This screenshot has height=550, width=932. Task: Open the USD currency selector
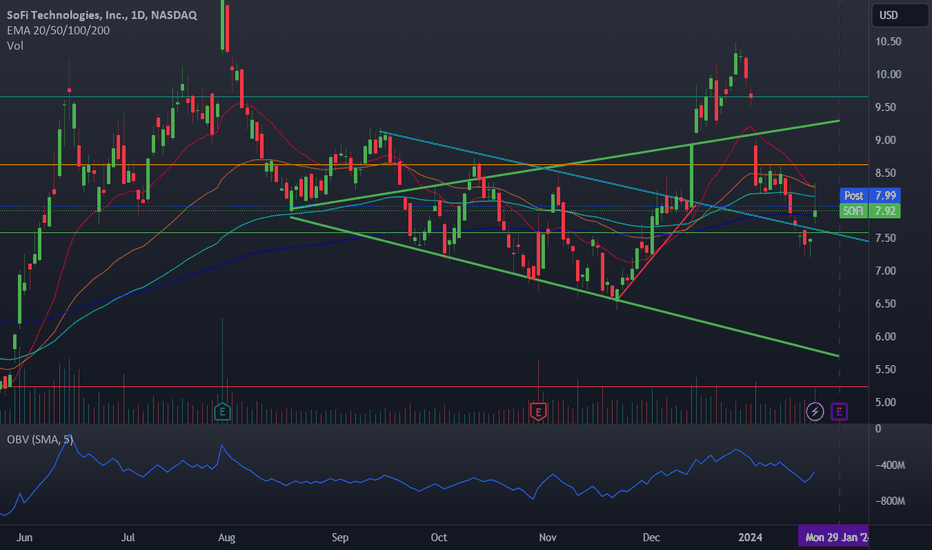pos(899,15)
